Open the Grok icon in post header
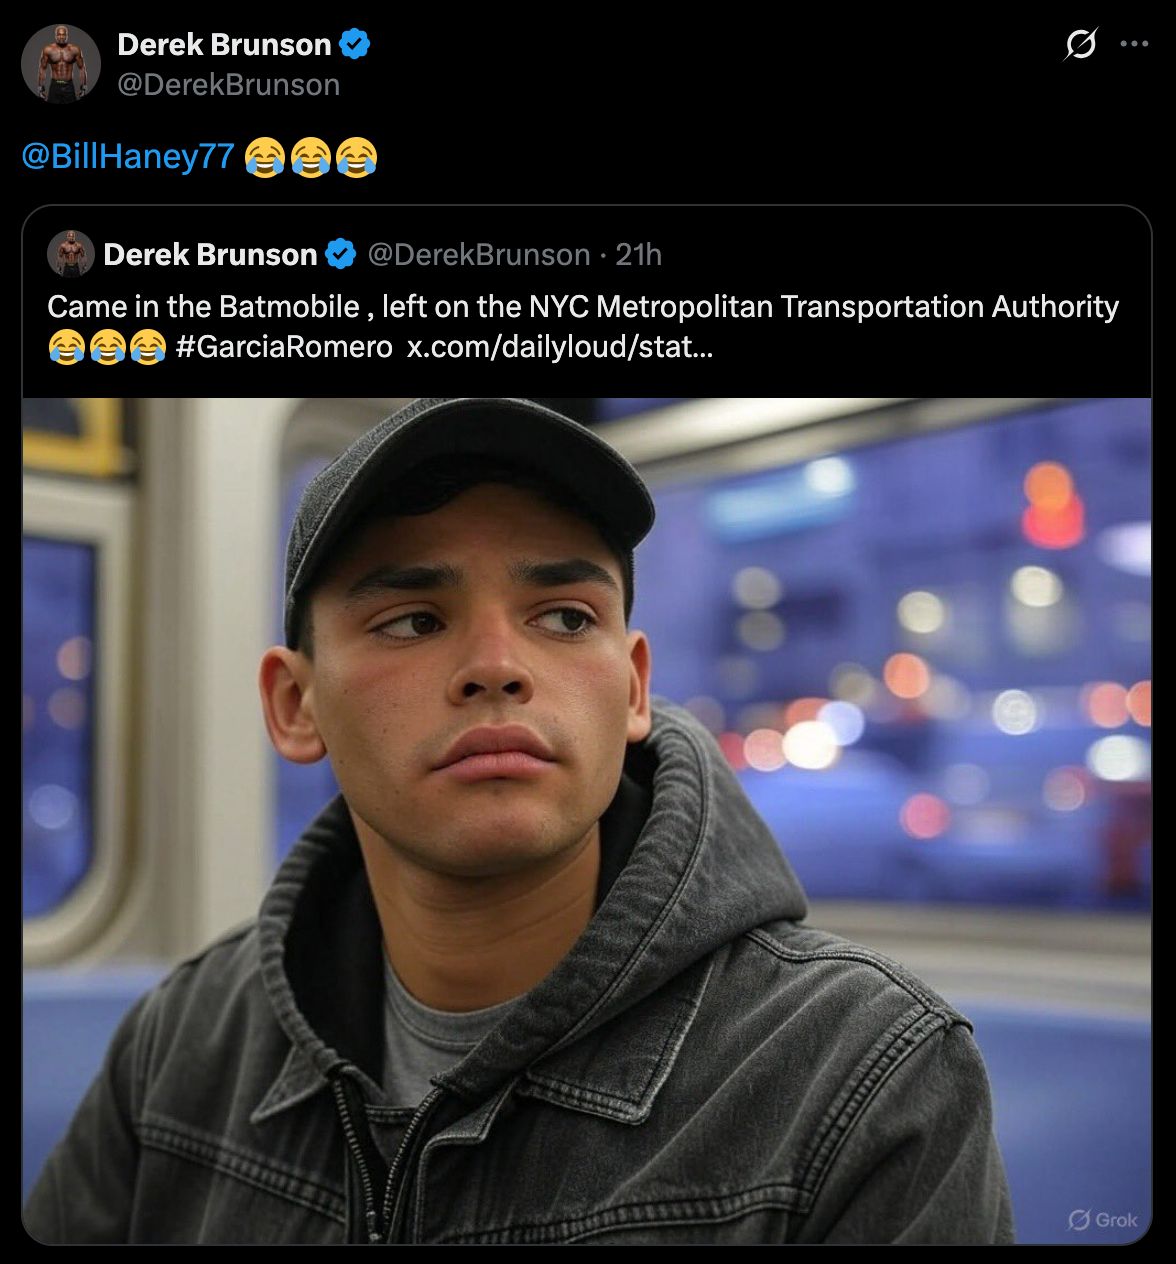Screen dimensions: 1176x1264 click(1080, 44)
